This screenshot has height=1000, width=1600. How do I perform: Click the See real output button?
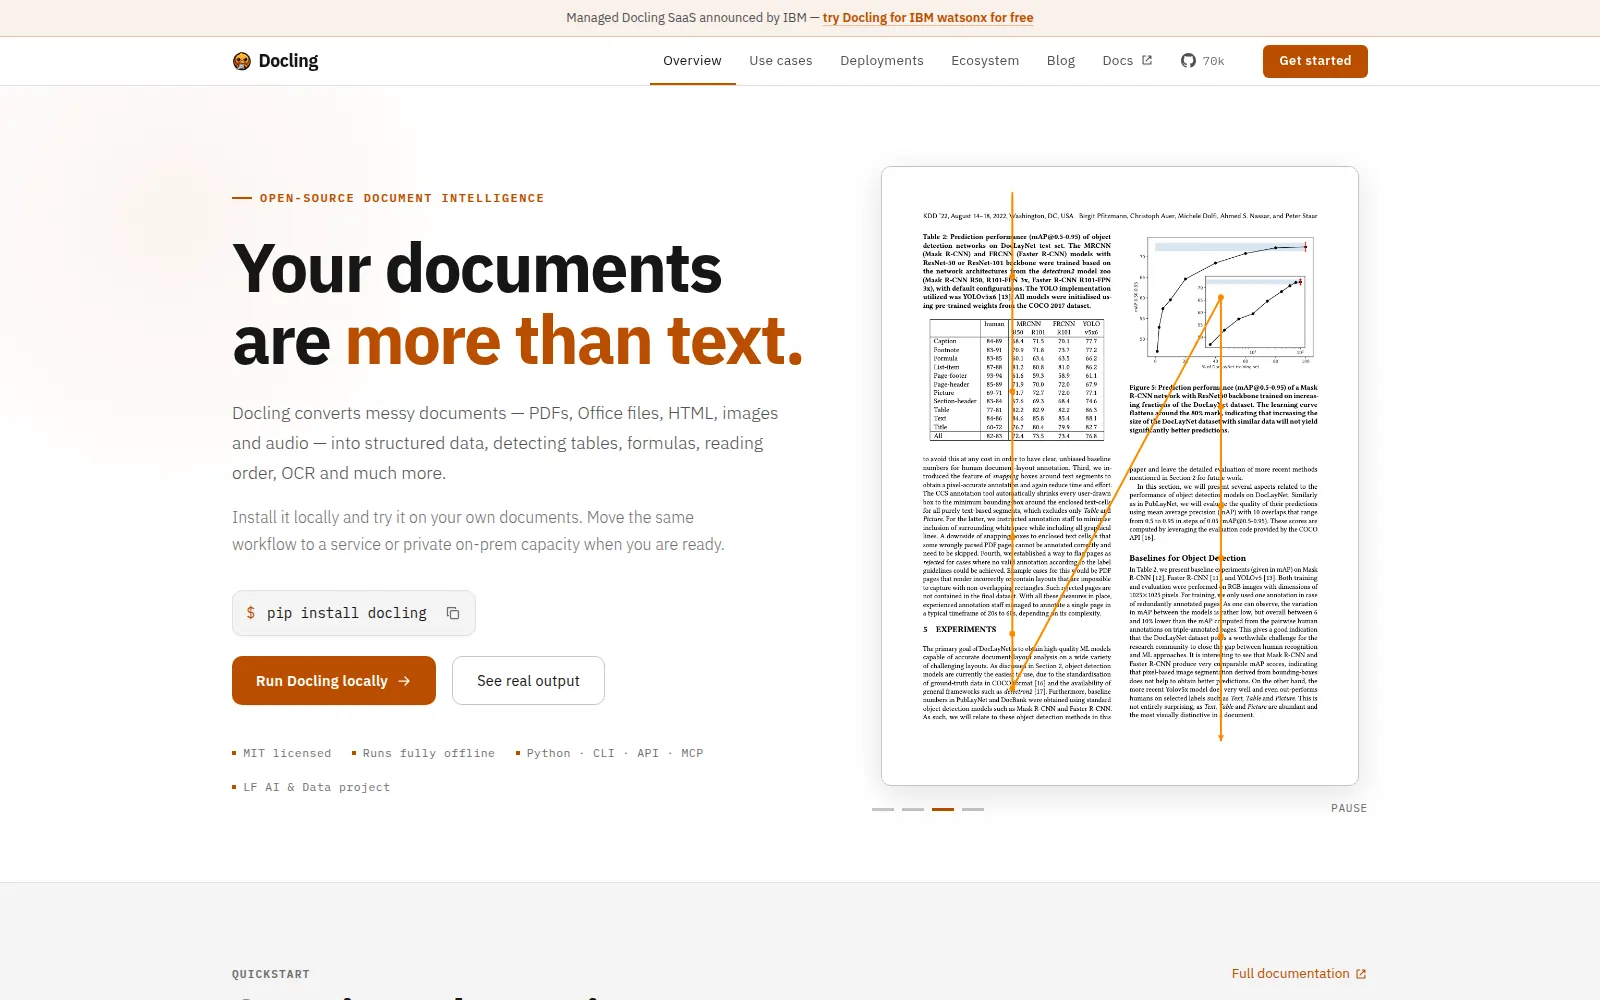coord(528,681)
